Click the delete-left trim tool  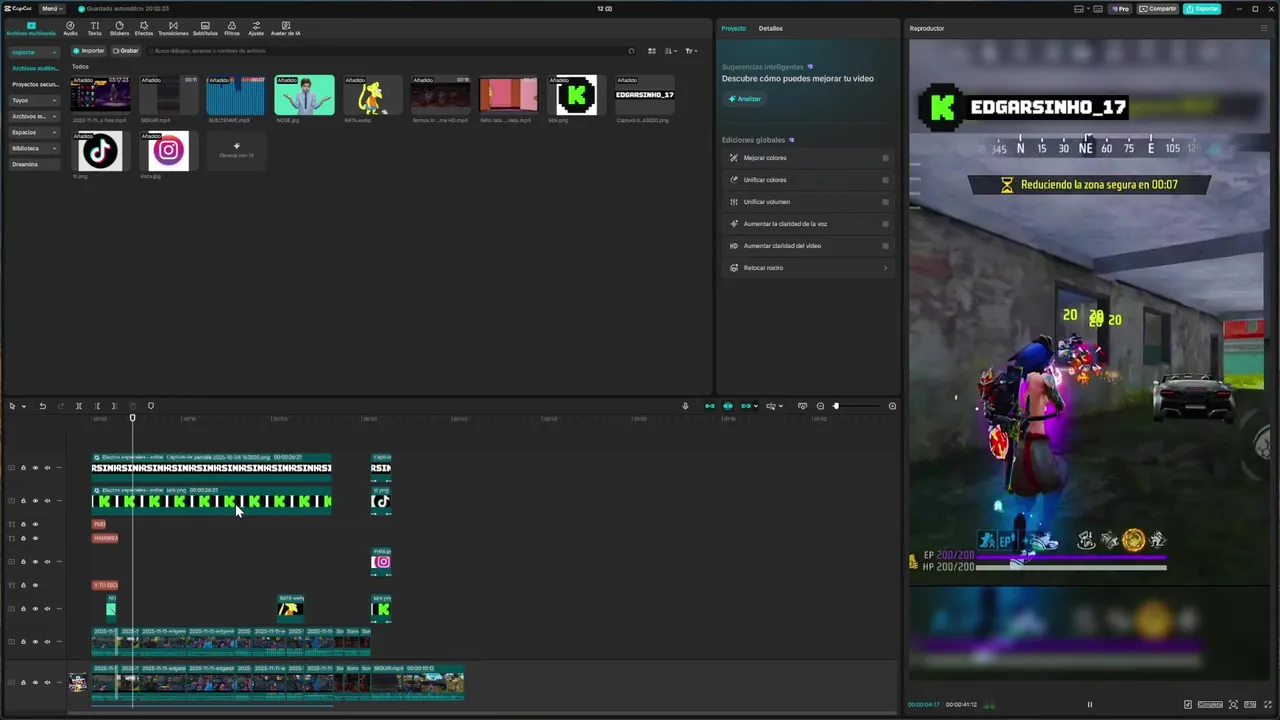pos(97,406)
